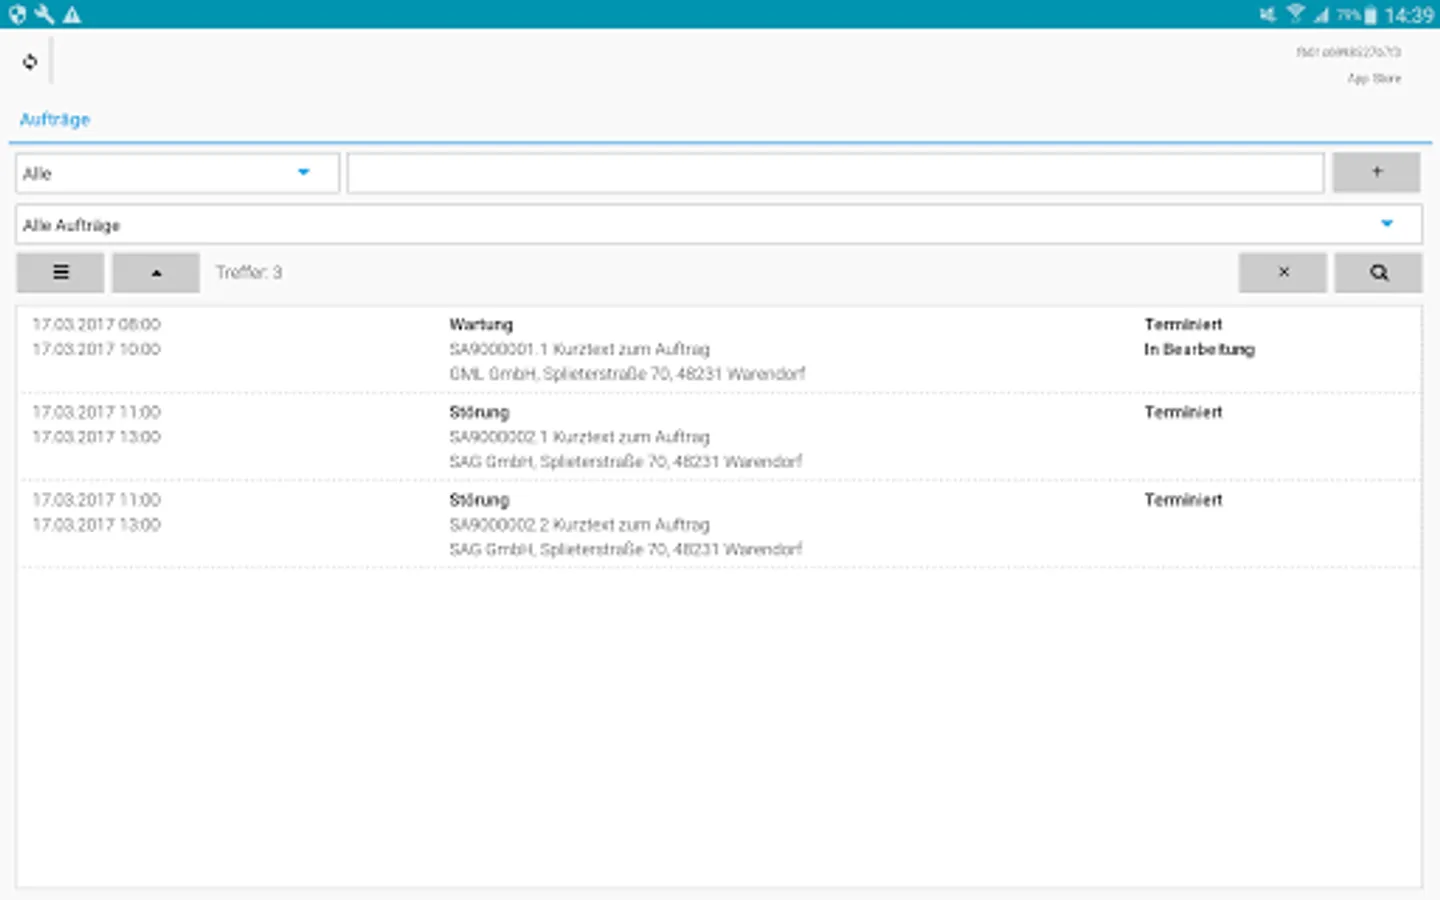Open the hamburger list menu button

pyautogui.click(x=60, y=272)
